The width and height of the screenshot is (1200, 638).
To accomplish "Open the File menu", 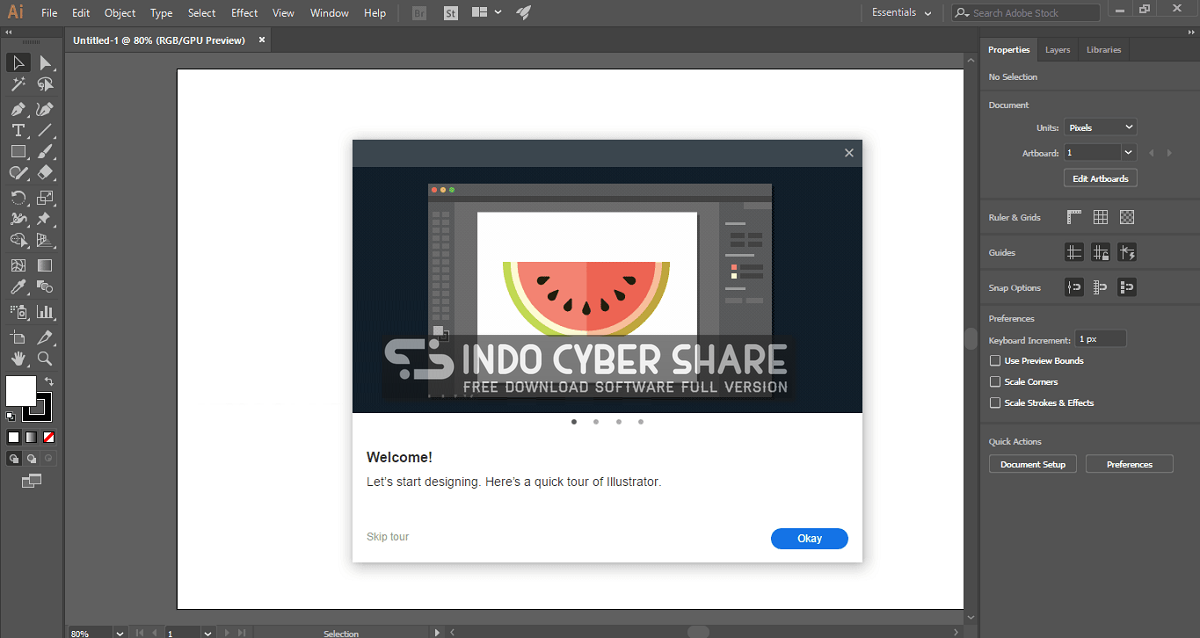I will (x=50, y=13).
